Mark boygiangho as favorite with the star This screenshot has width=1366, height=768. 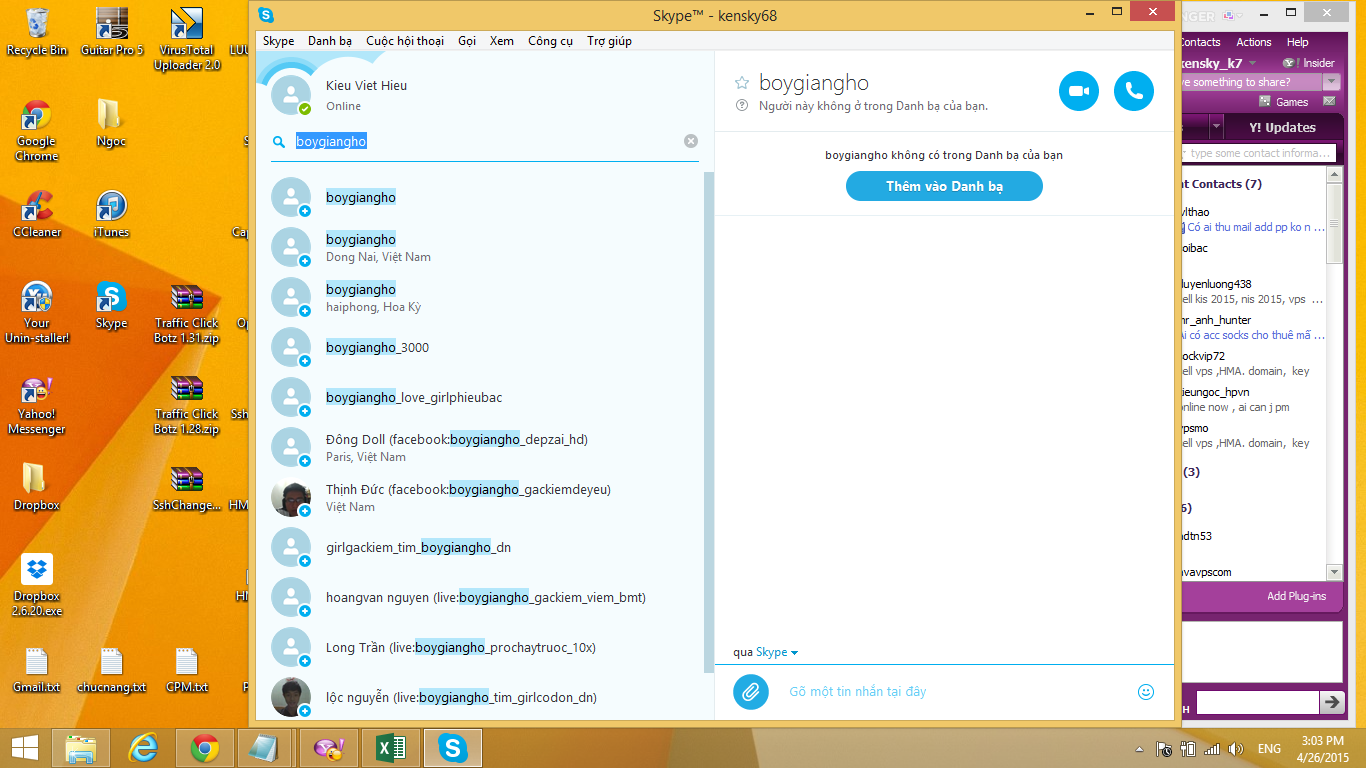742,83
